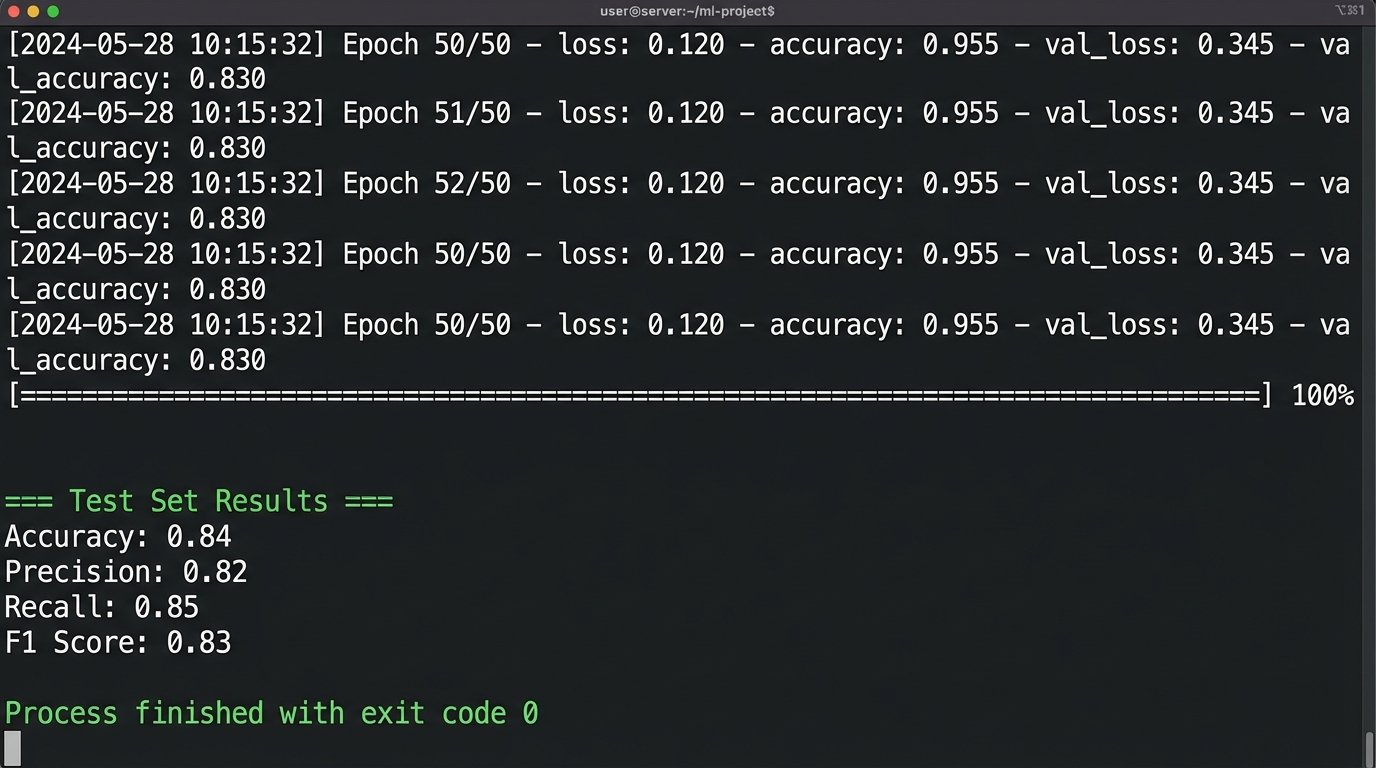Image resolution: width=1376 pixels, height=768 pixels.
Task: Click the red close window button
Action: [x=12, y=11]
